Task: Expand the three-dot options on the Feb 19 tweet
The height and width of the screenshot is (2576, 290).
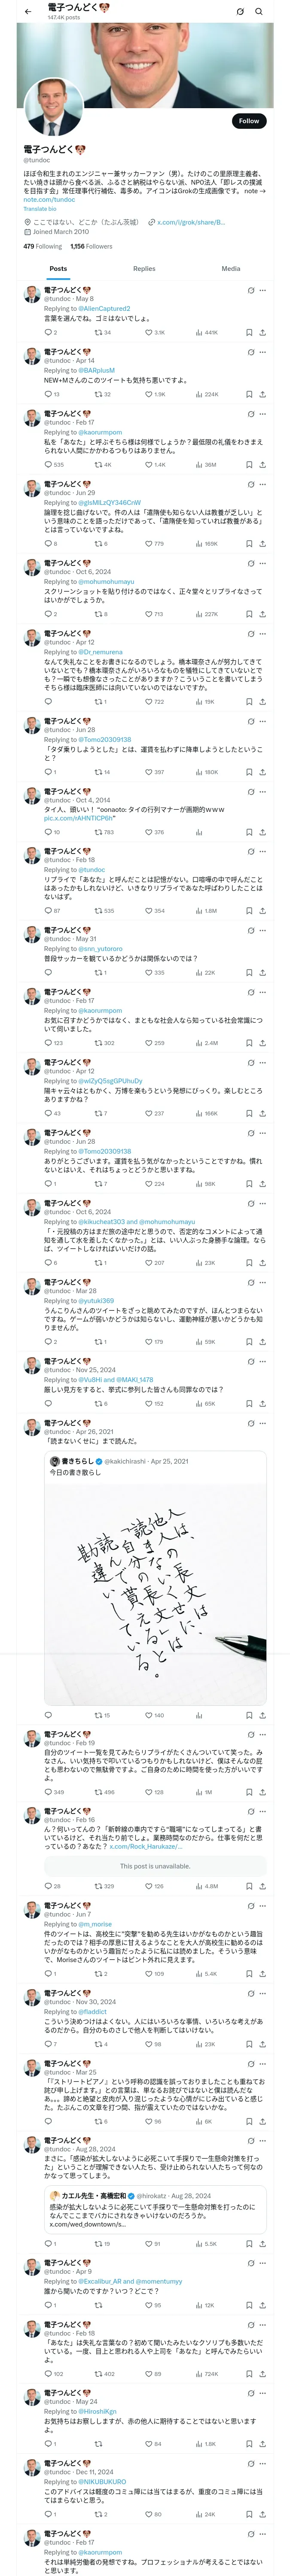Action: 263,1735
